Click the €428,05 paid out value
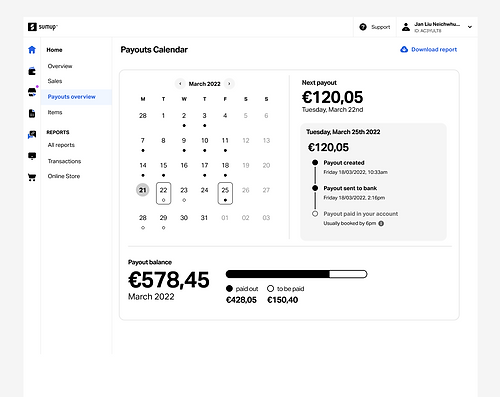Viewport: 500px width, 397px height. [241, 300]
